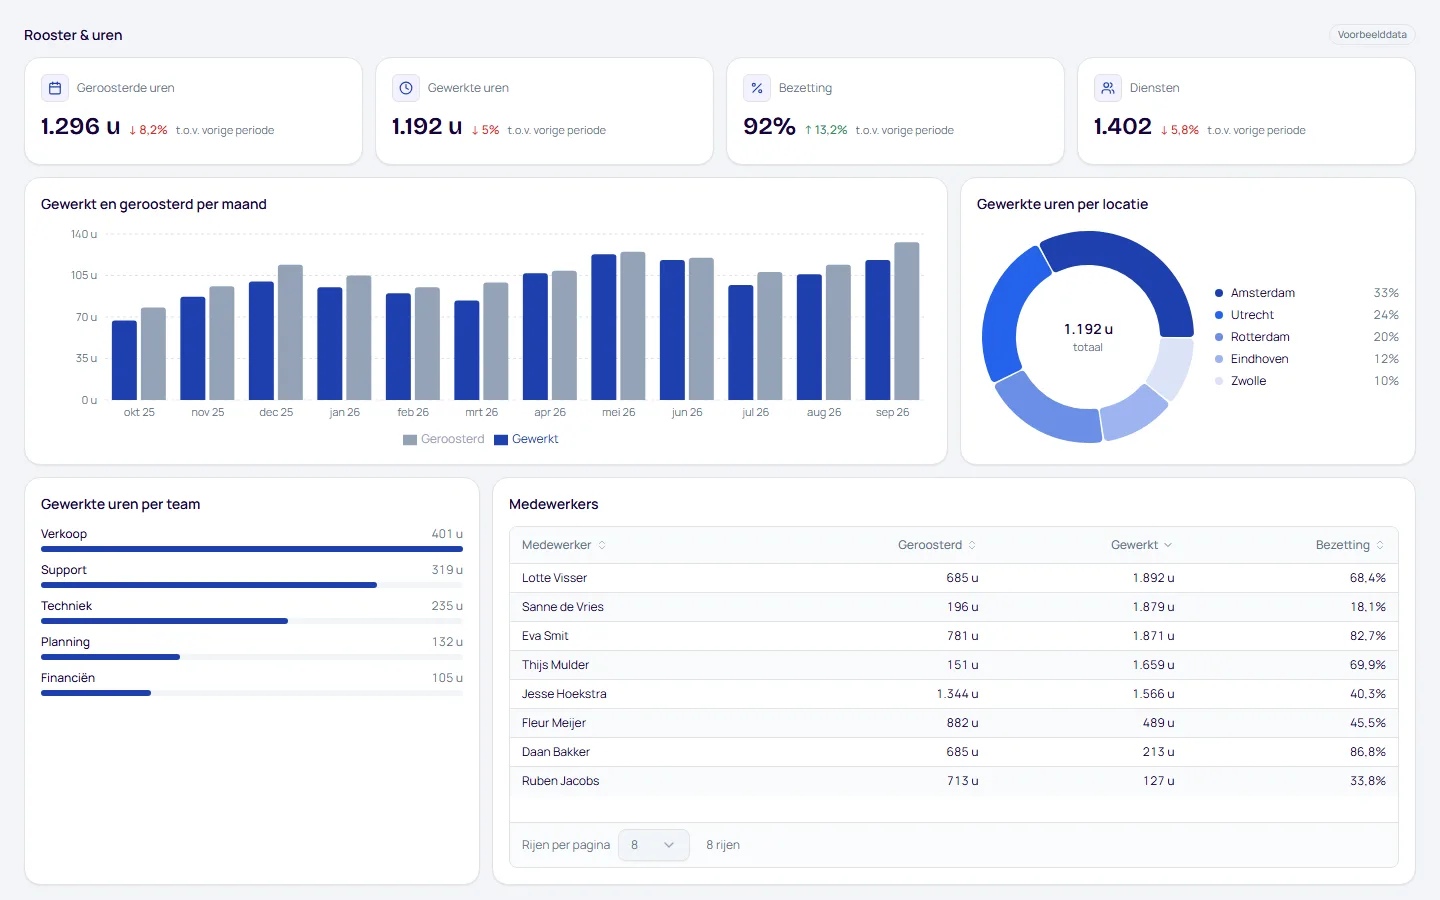Click the Geroosterd column header label
Image resolution: width=1440 pixels, height=900 pixels.
(x=930, y=545)
